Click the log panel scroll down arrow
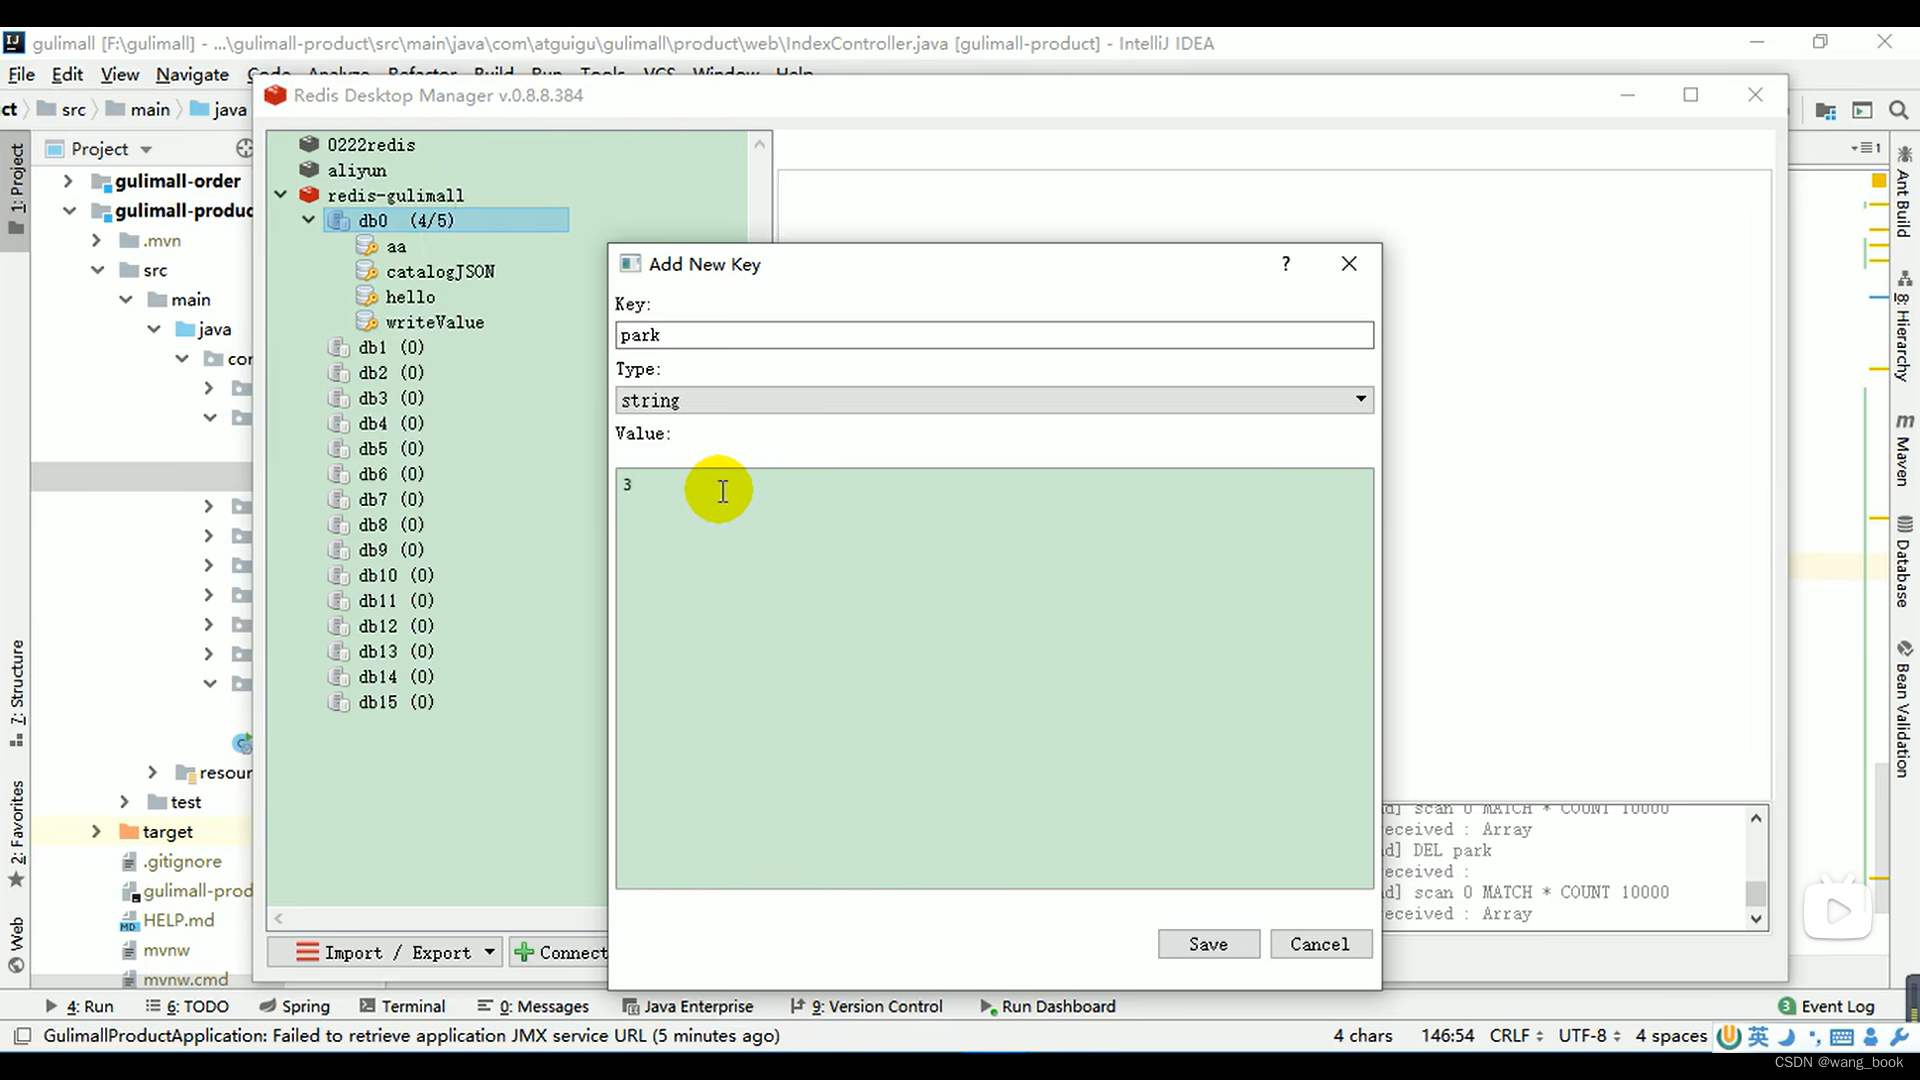1920x1080 pixels. point(1756,919)
